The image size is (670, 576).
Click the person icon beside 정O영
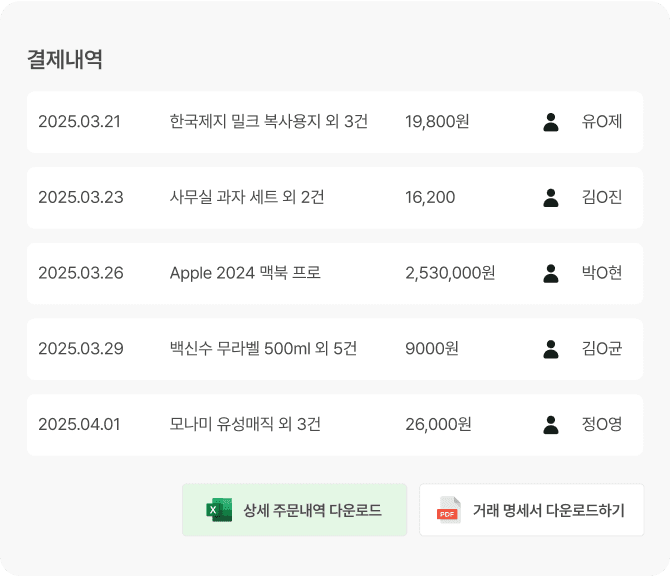pos(551,425)
